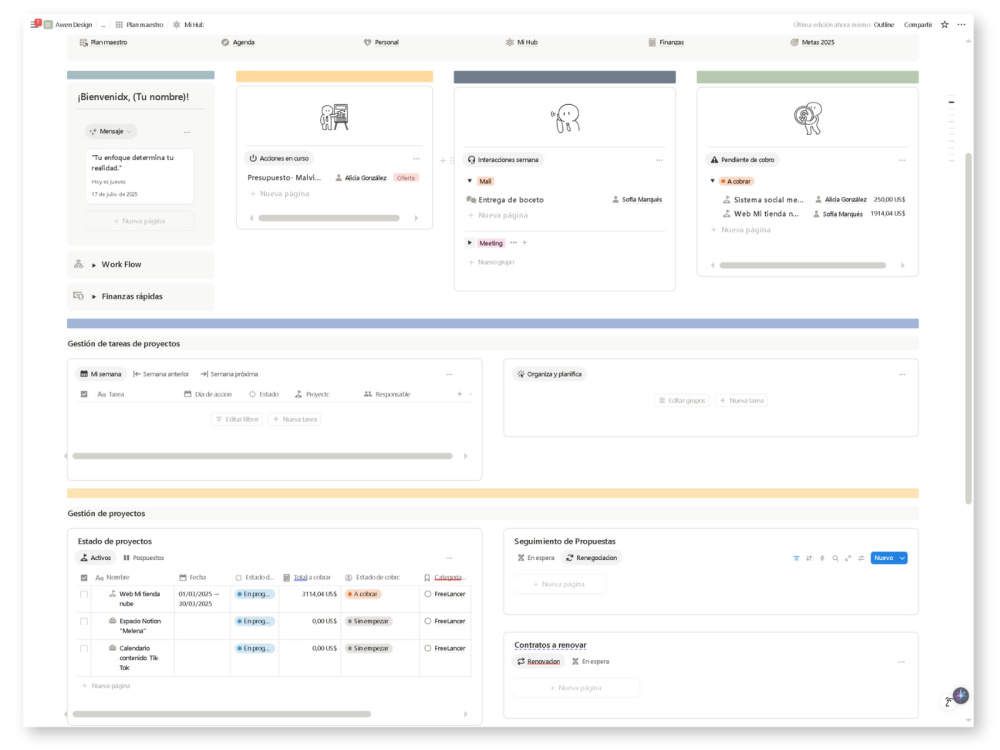Click the Notion AI assistant floating icon

[960, 695]
